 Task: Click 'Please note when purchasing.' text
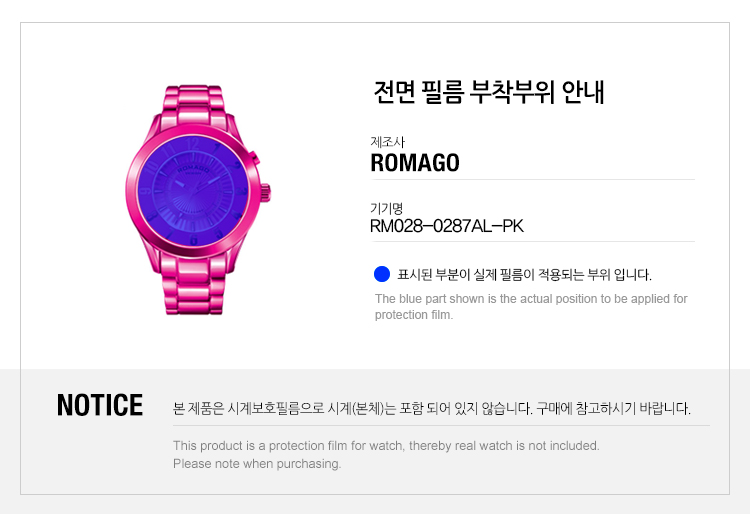click(257, 464)
